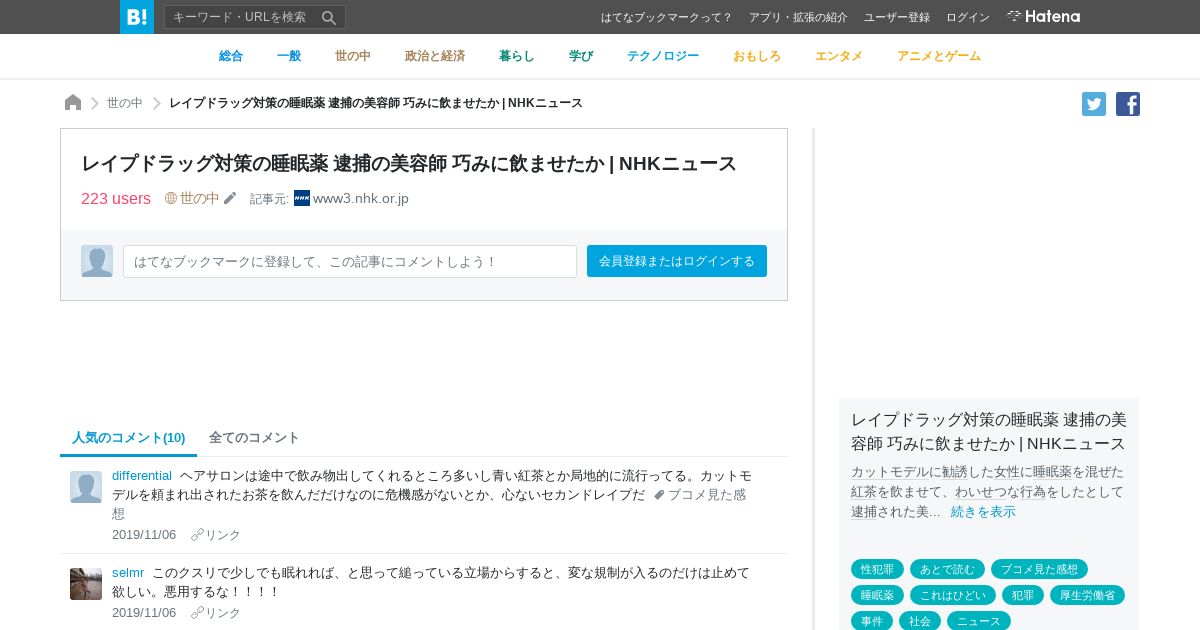Click the 厚生労働省 tag
This screenshot has height=630, width=1200.
tap(1087, 595)
